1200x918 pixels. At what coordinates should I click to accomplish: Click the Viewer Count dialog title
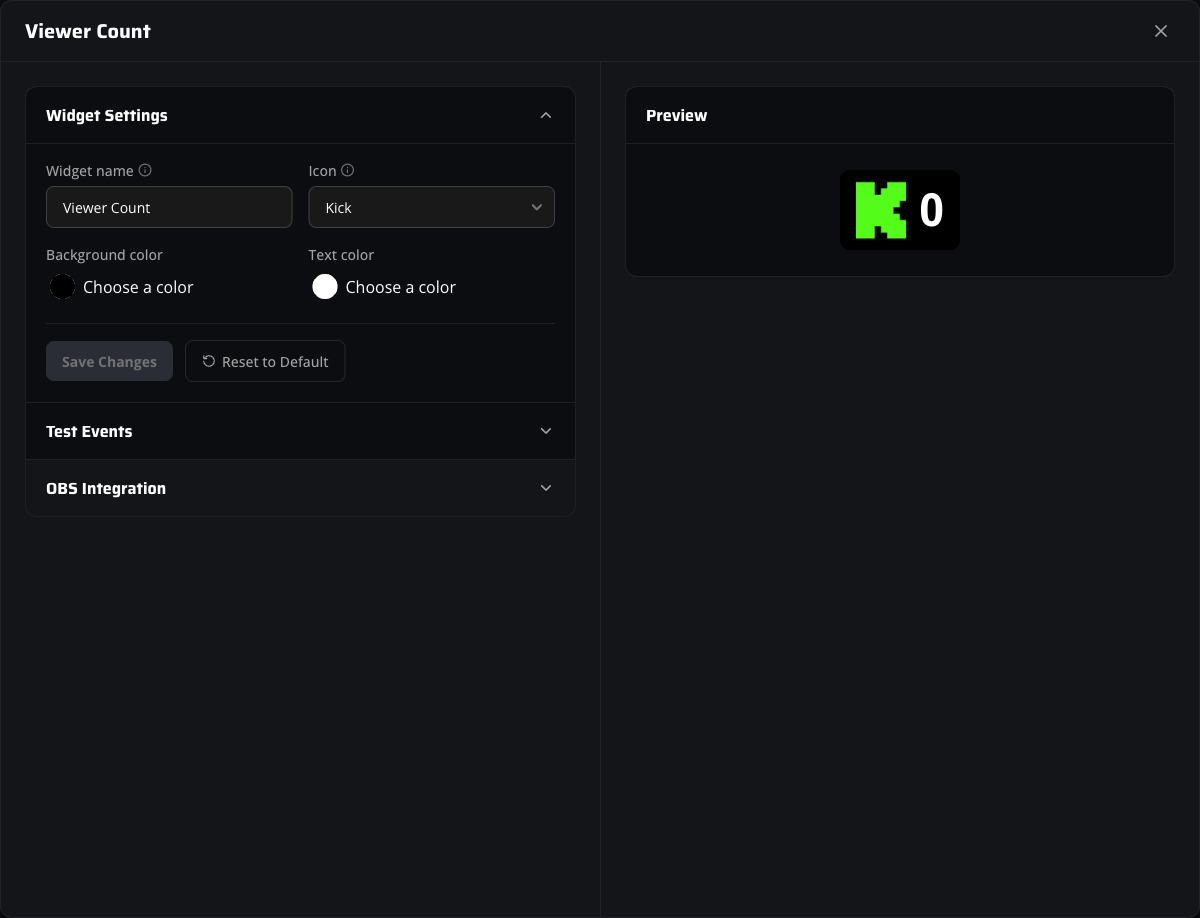pos(88,31)
